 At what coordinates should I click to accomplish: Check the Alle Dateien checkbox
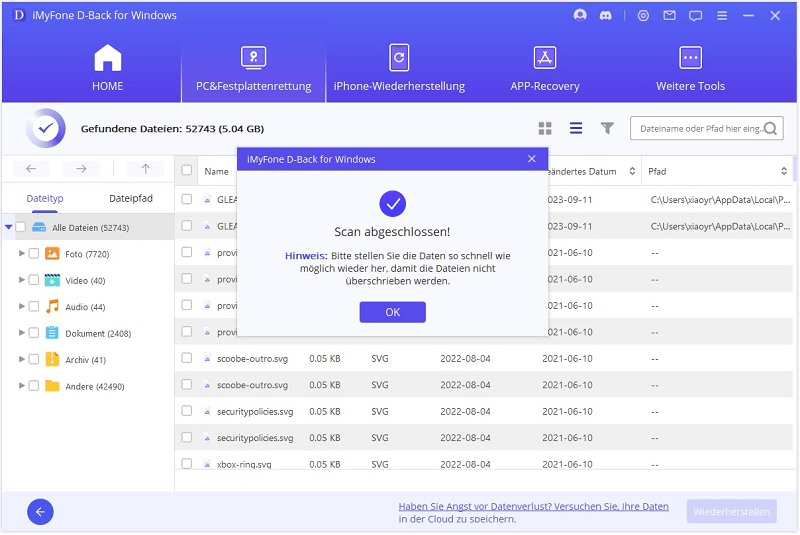click(x=20, y=227)
